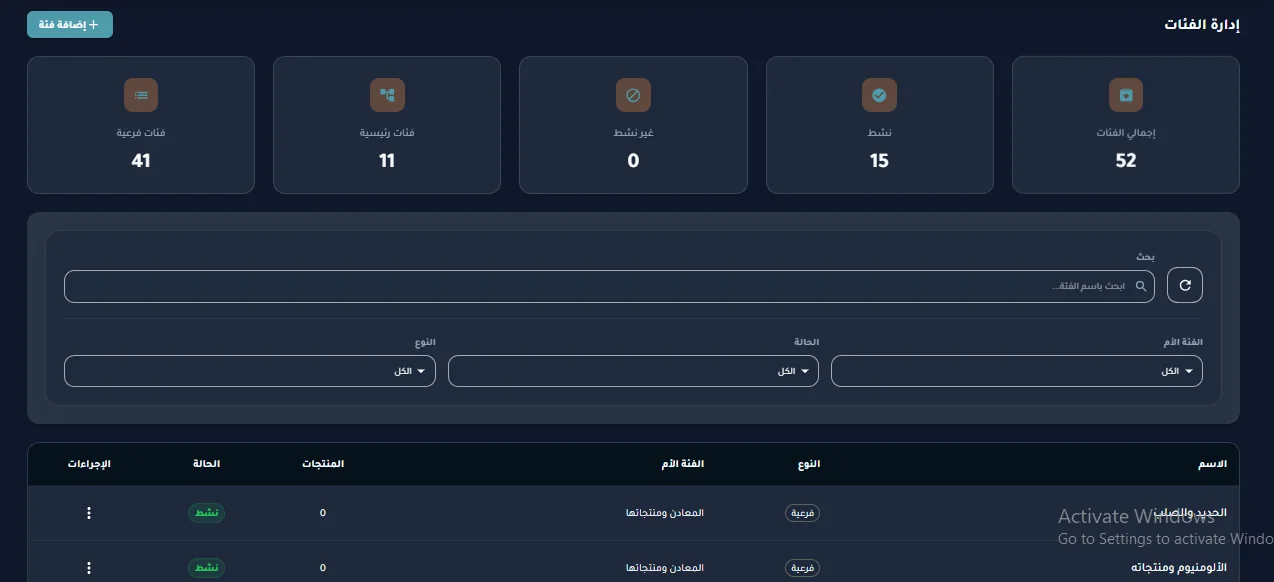Click the إدارة الفئات page title
This screenshot has height=582, width=1274.
click(x=1202, y=25)
